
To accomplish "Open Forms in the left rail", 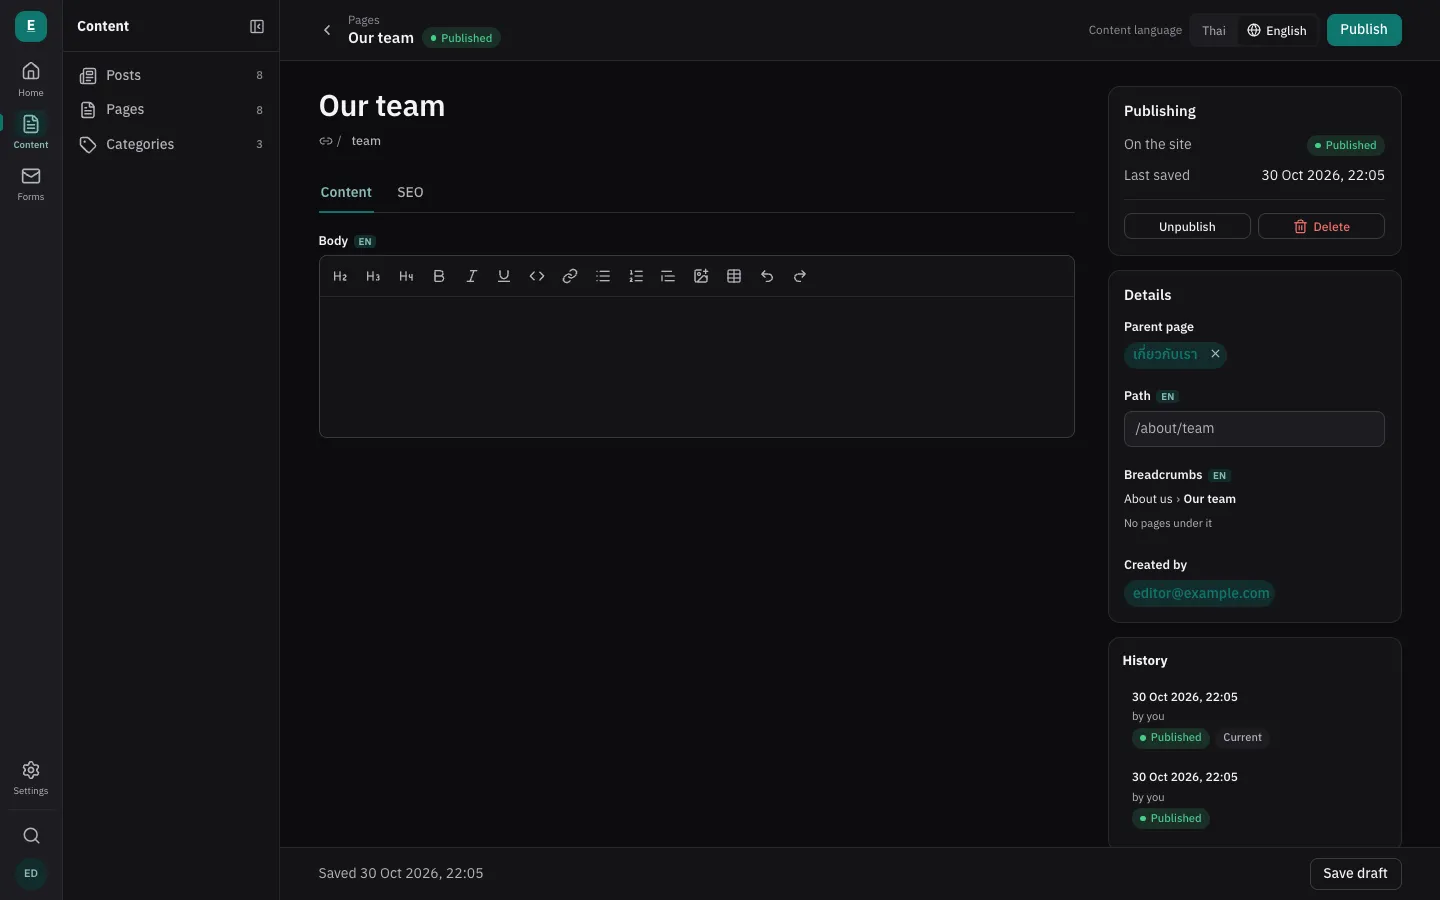I will [x=31, y=183].
